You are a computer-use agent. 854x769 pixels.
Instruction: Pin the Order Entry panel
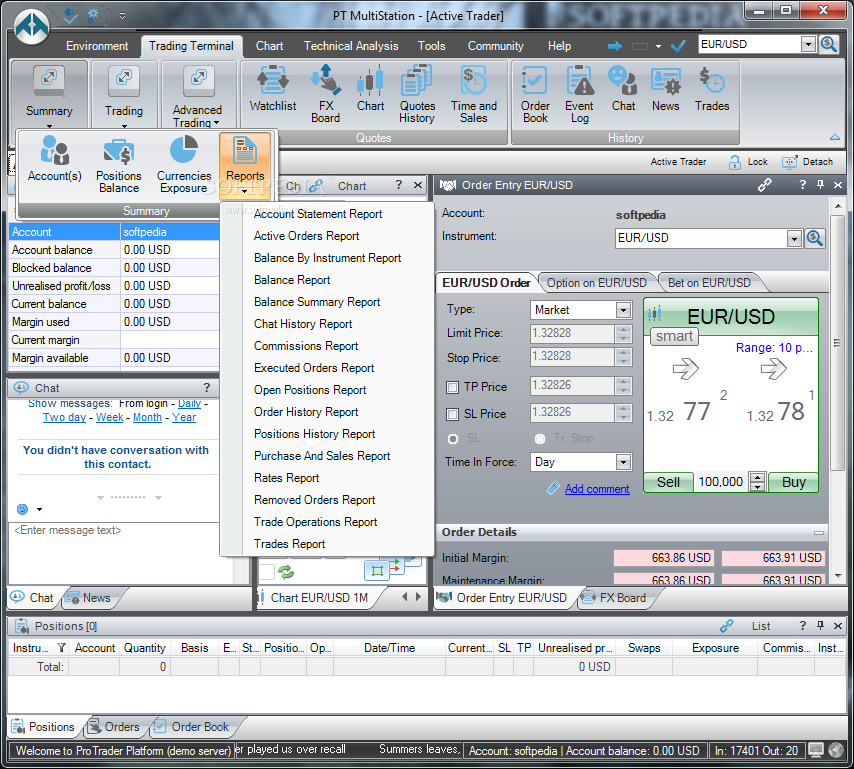pyautogui.click(x=820, y=185)
